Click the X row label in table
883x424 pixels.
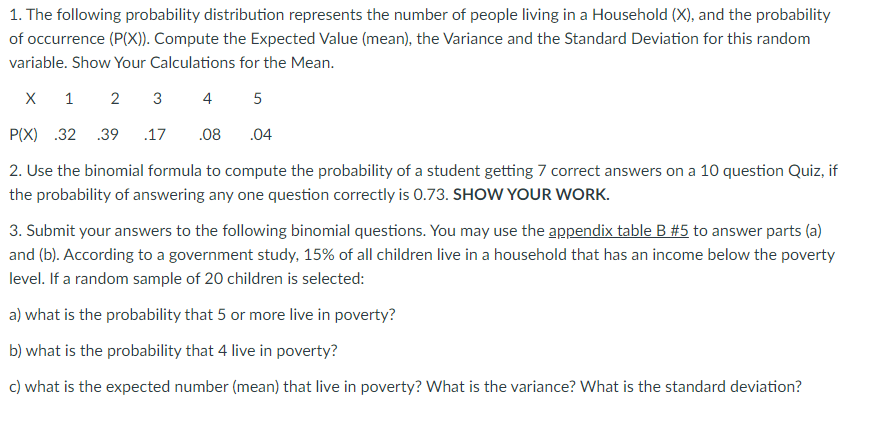pyautogui.click(x=30, y=99)
